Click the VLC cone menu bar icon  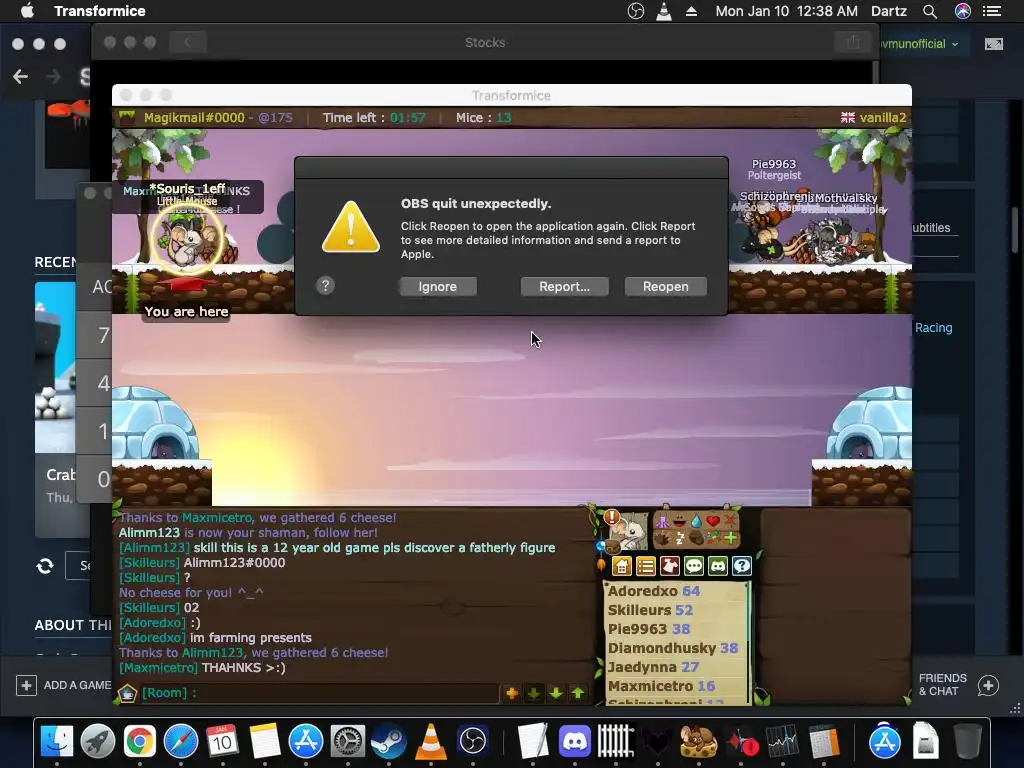click(664, 11)
